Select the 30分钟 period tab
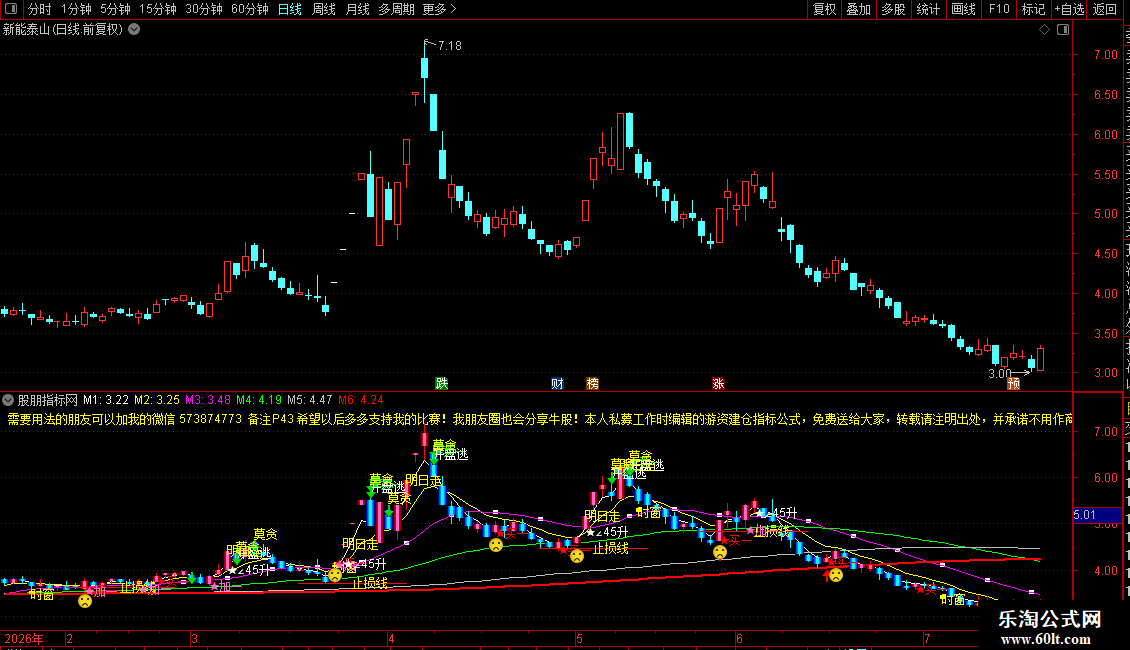Image resolution: width=1130 pixels, height=650 pixels. (x=203, y=9)
